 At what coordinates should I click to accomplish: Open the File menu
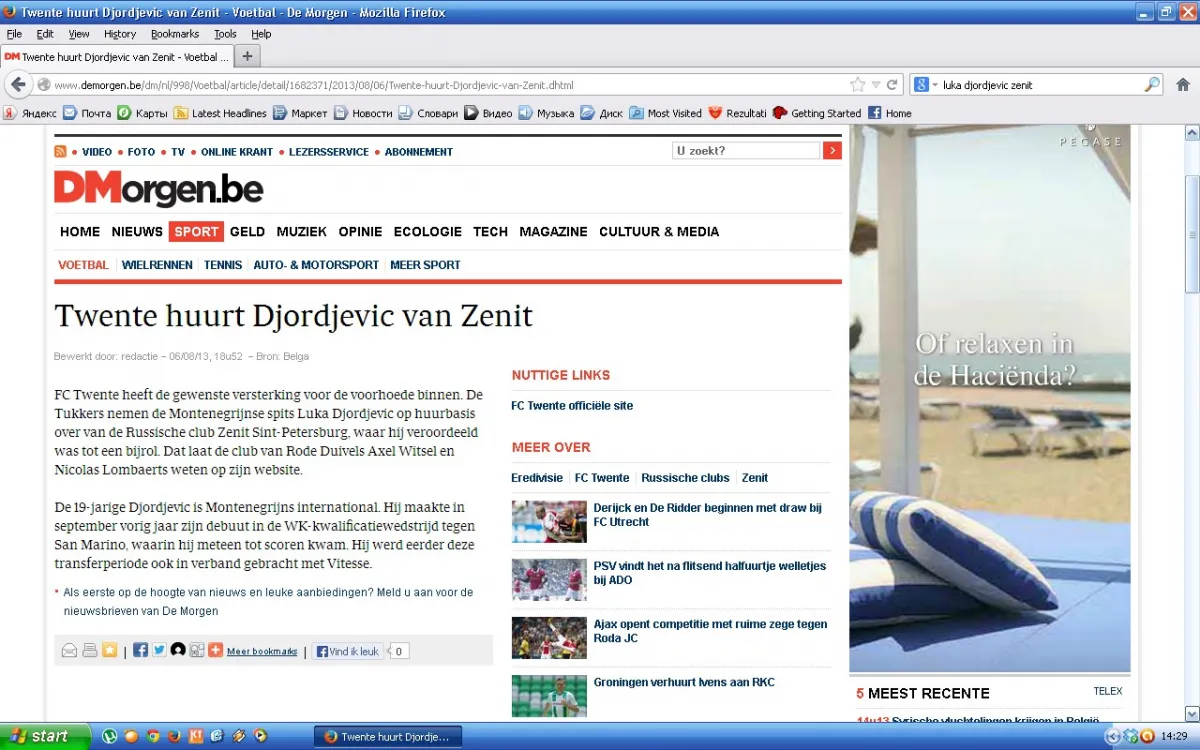[x=14, y=34]
